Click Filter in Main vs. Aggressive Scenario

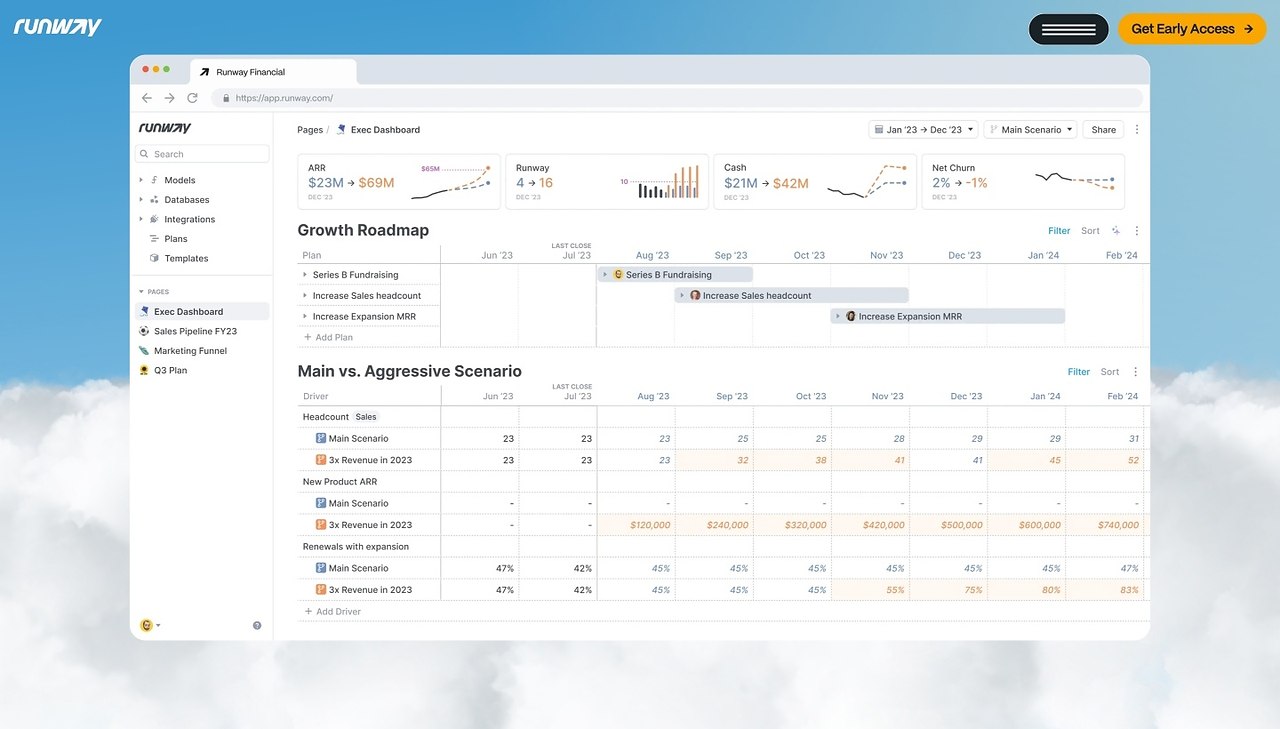point(1079,372)
